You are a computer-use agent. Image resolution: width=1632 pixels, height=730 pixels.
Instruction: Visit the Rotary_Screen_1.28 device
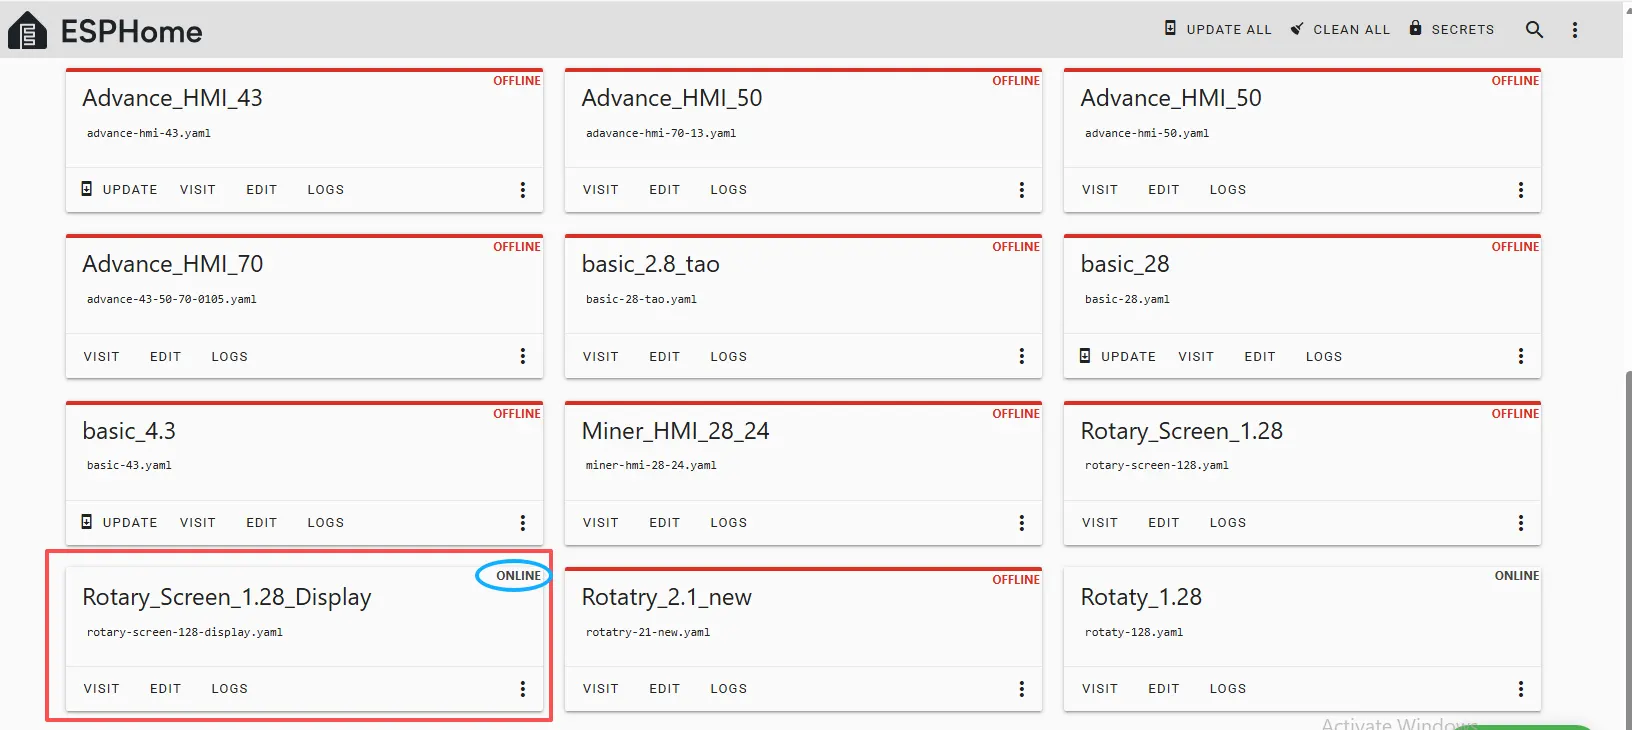coord(1099,523)
